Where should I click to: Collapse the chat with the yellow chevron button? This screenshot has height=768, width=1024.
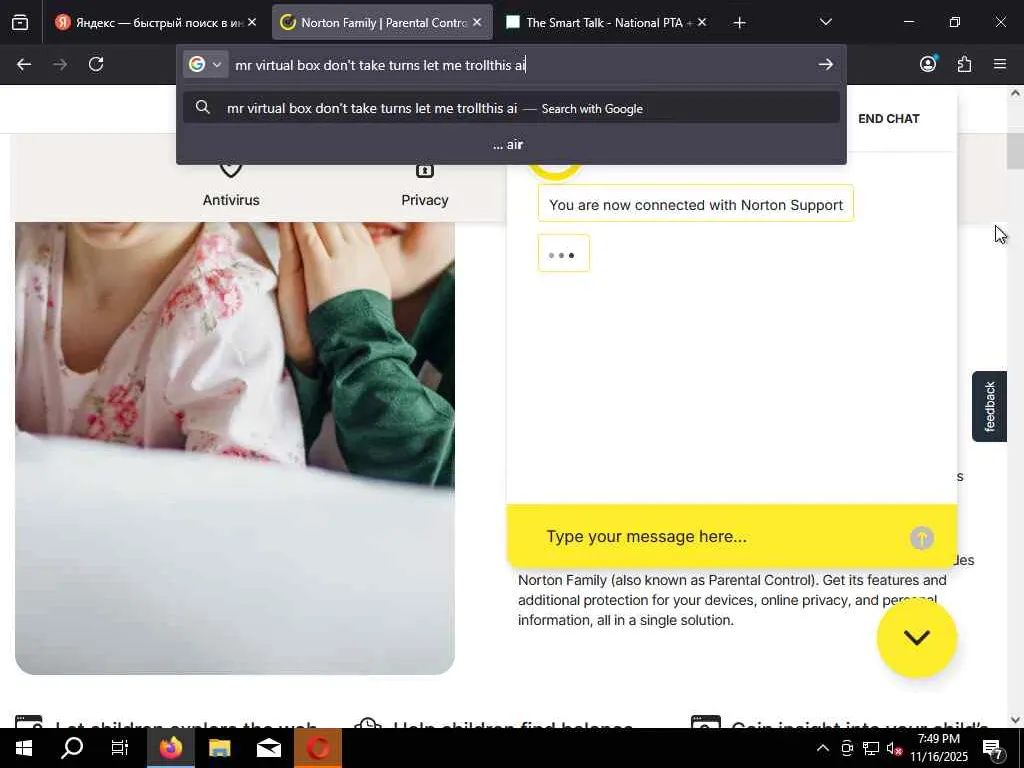click(x=916, y=638)
